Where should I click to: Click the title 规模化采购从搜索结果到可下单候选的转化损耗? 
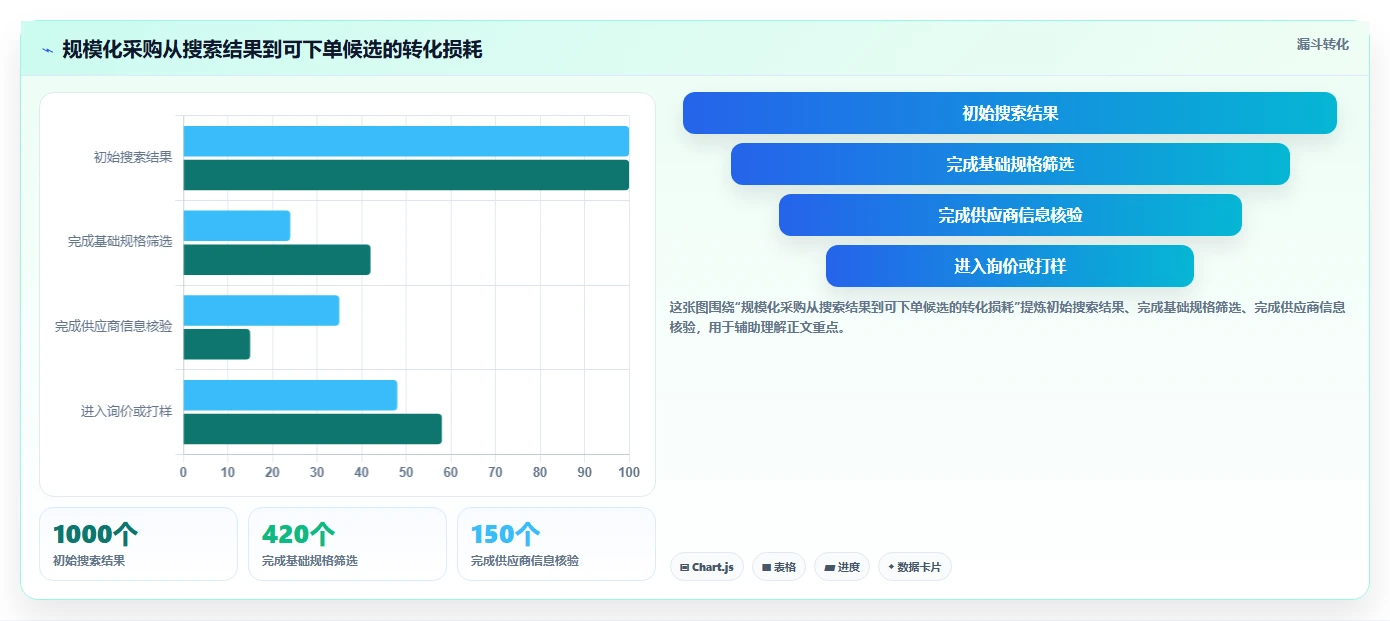pyautogui.click(x=272, y=49)
